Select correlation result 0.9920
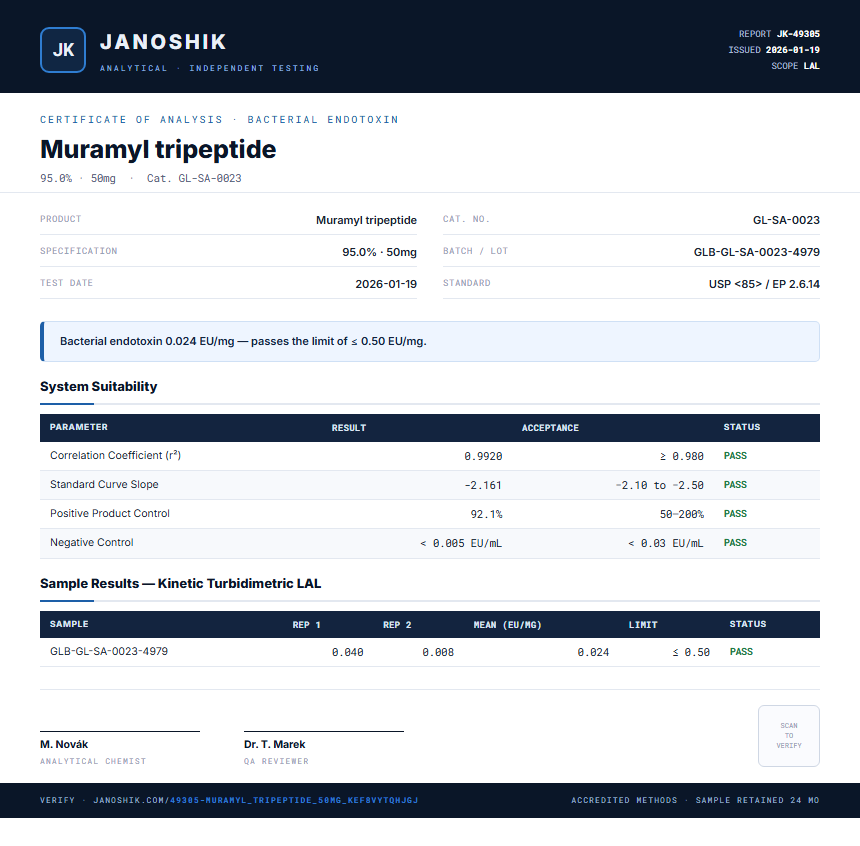Image resolution: width=860 pixels, height=846 pixels. 483,456
